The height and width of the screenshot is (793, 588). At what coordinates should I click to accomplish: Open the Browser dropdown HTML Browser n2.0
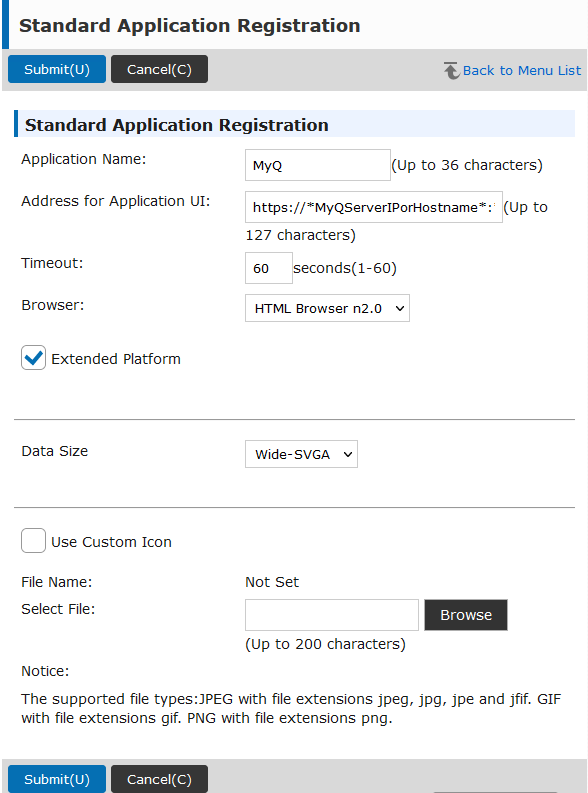point(327,308)
